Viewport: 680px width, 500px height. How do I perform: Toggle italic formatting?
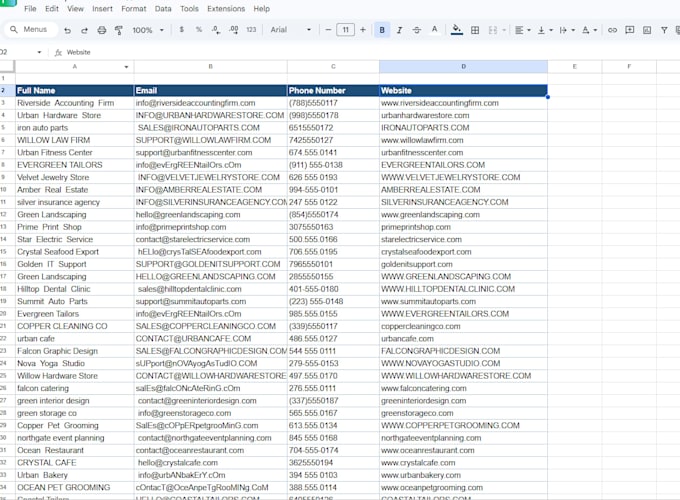(399, 30)
